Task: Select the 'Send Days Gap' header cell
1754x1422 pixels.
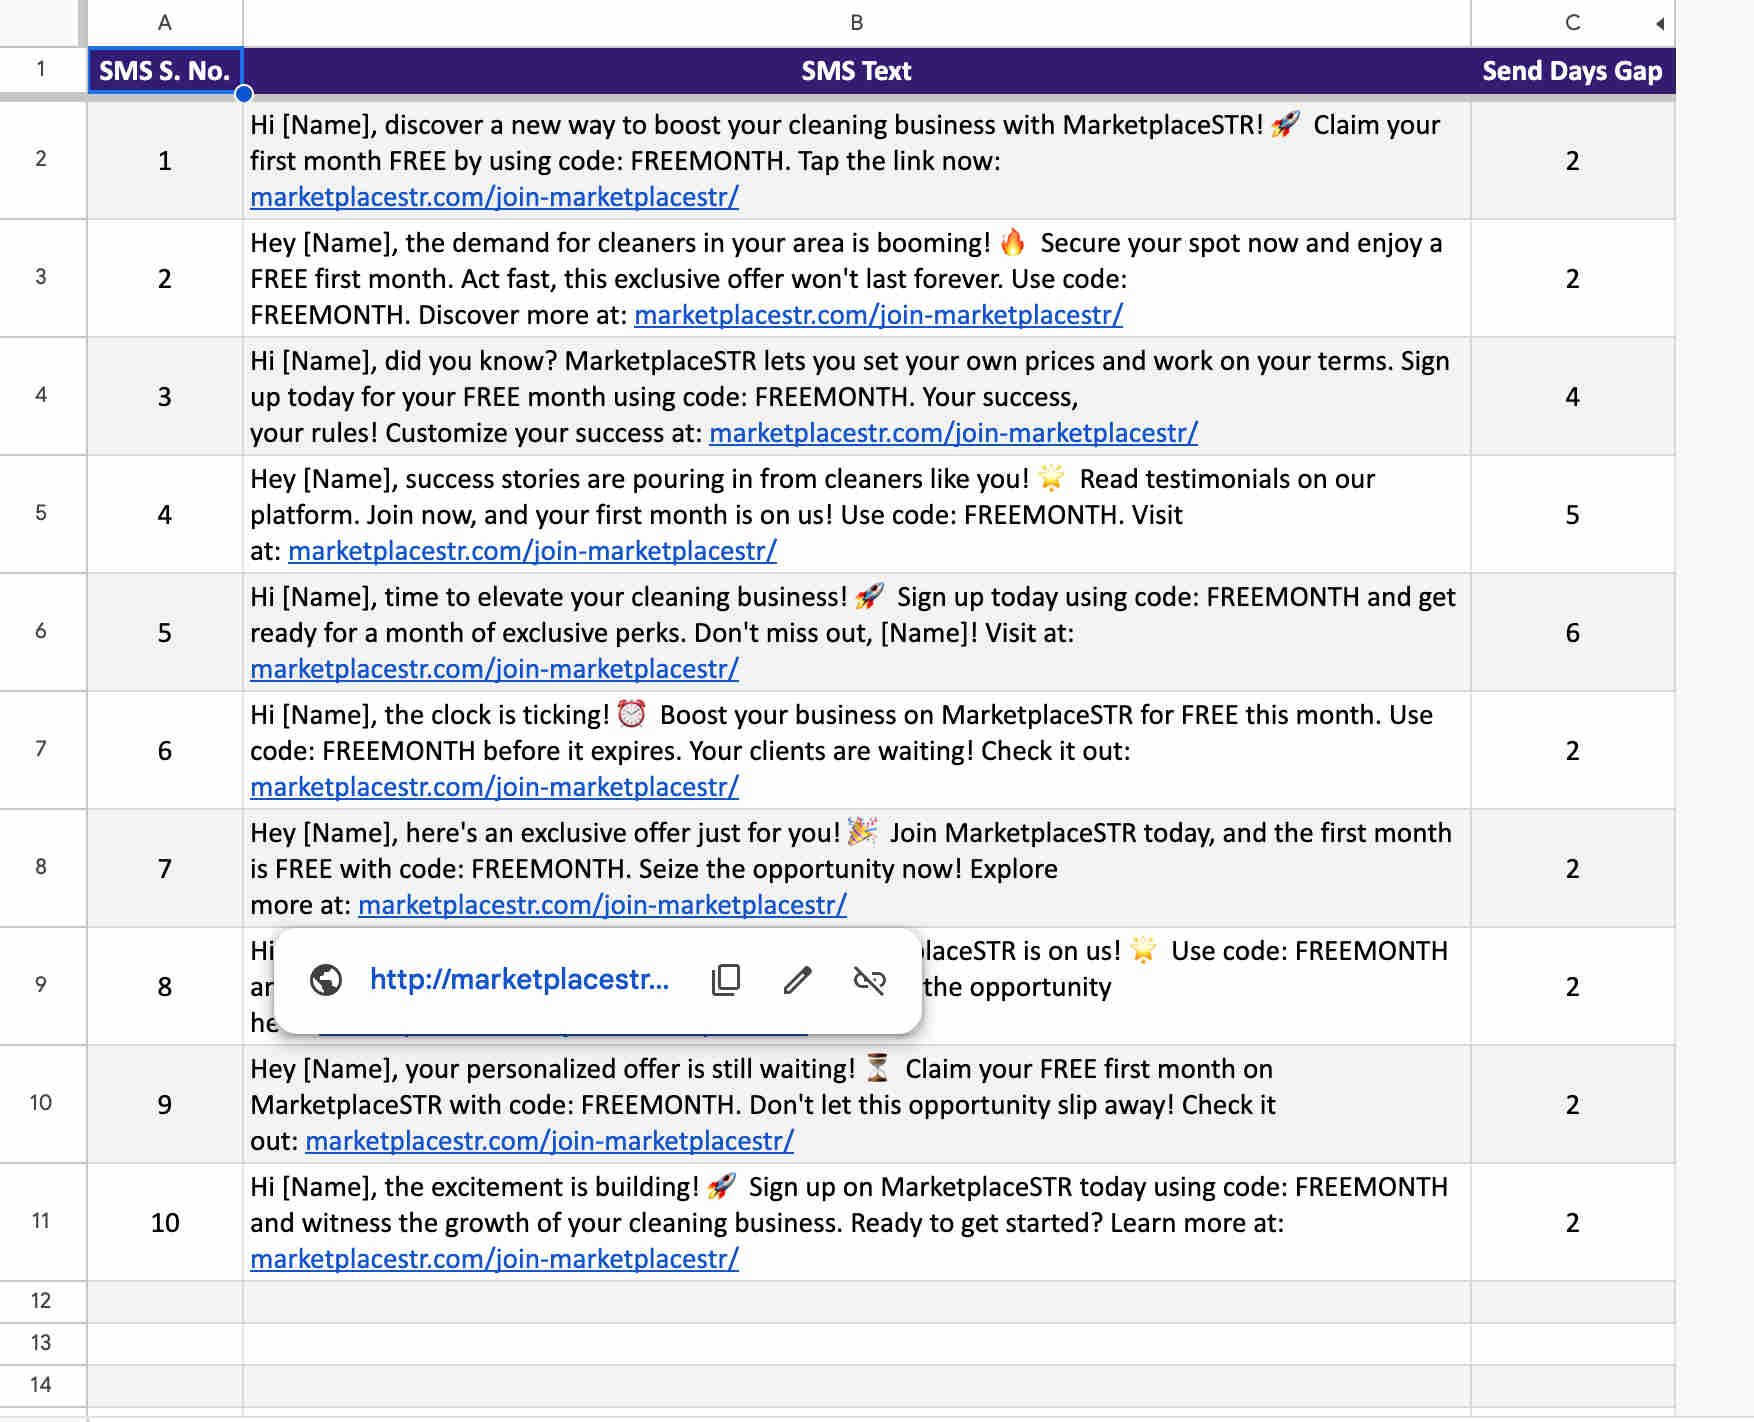Action: click(x=1572, y=71)
